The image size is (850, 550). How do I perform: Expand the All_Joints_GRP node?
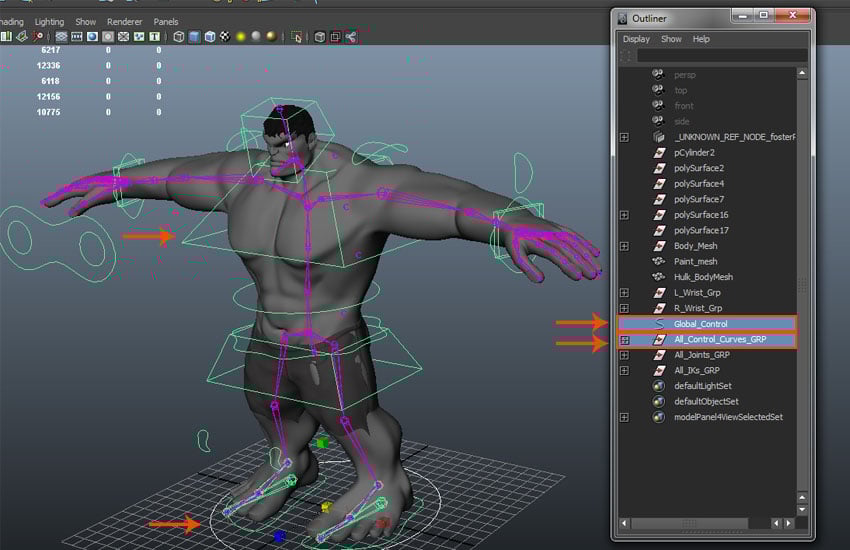pyautogui.click(x=624, y=355)
